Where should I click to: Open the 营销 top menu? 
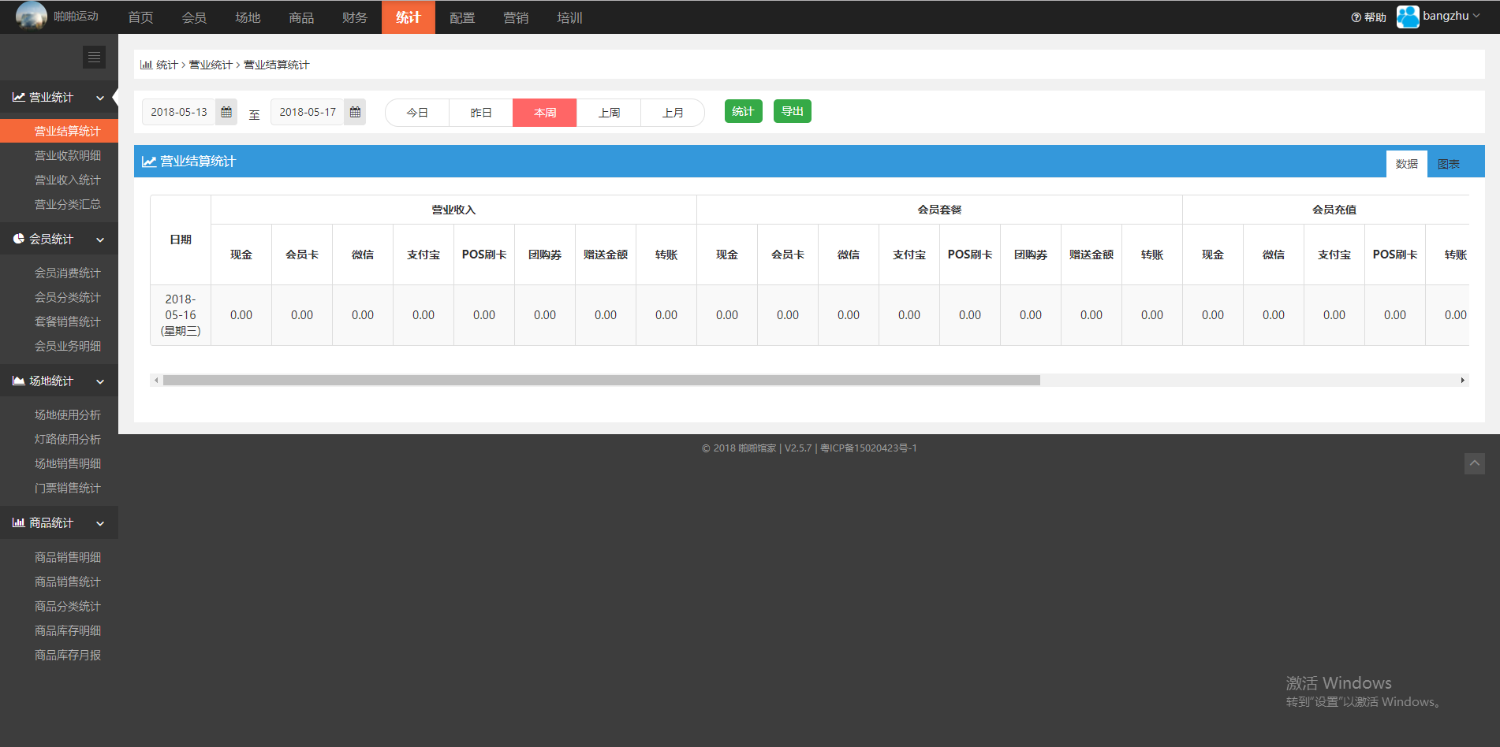516,17
